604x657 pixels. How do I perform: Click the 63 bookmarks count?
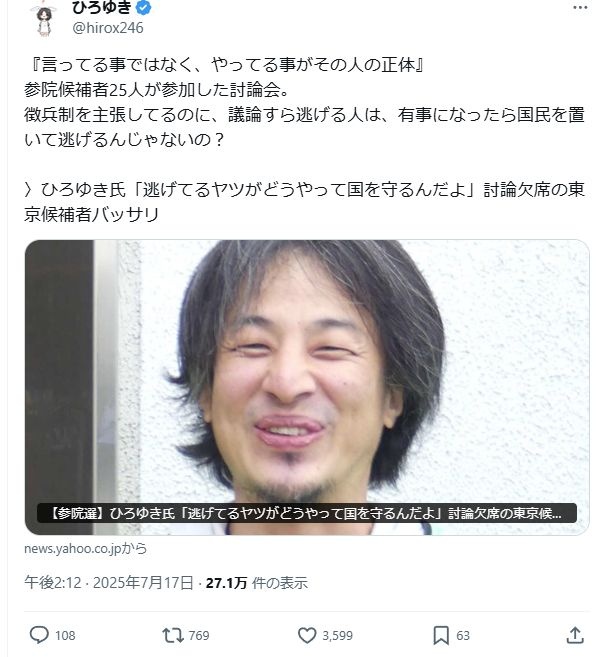click(463, 636)
